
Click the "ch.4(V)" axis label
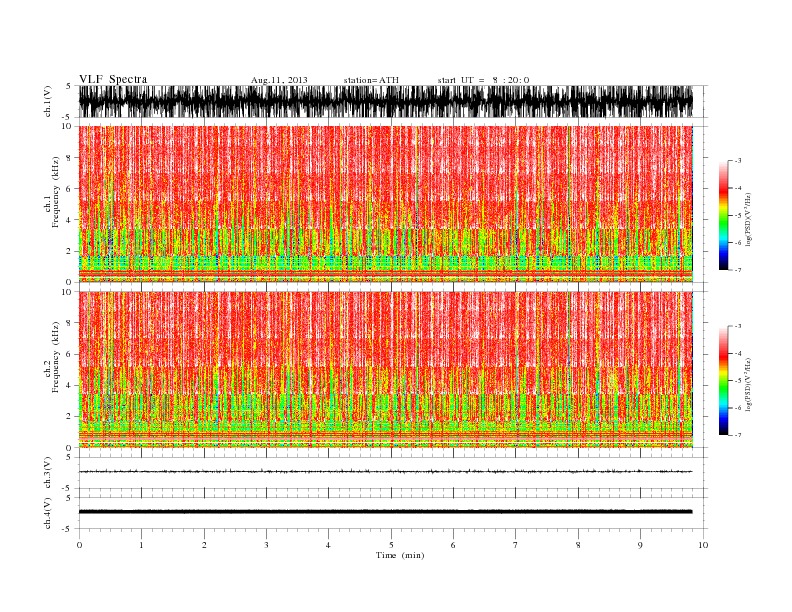(48, 513)
